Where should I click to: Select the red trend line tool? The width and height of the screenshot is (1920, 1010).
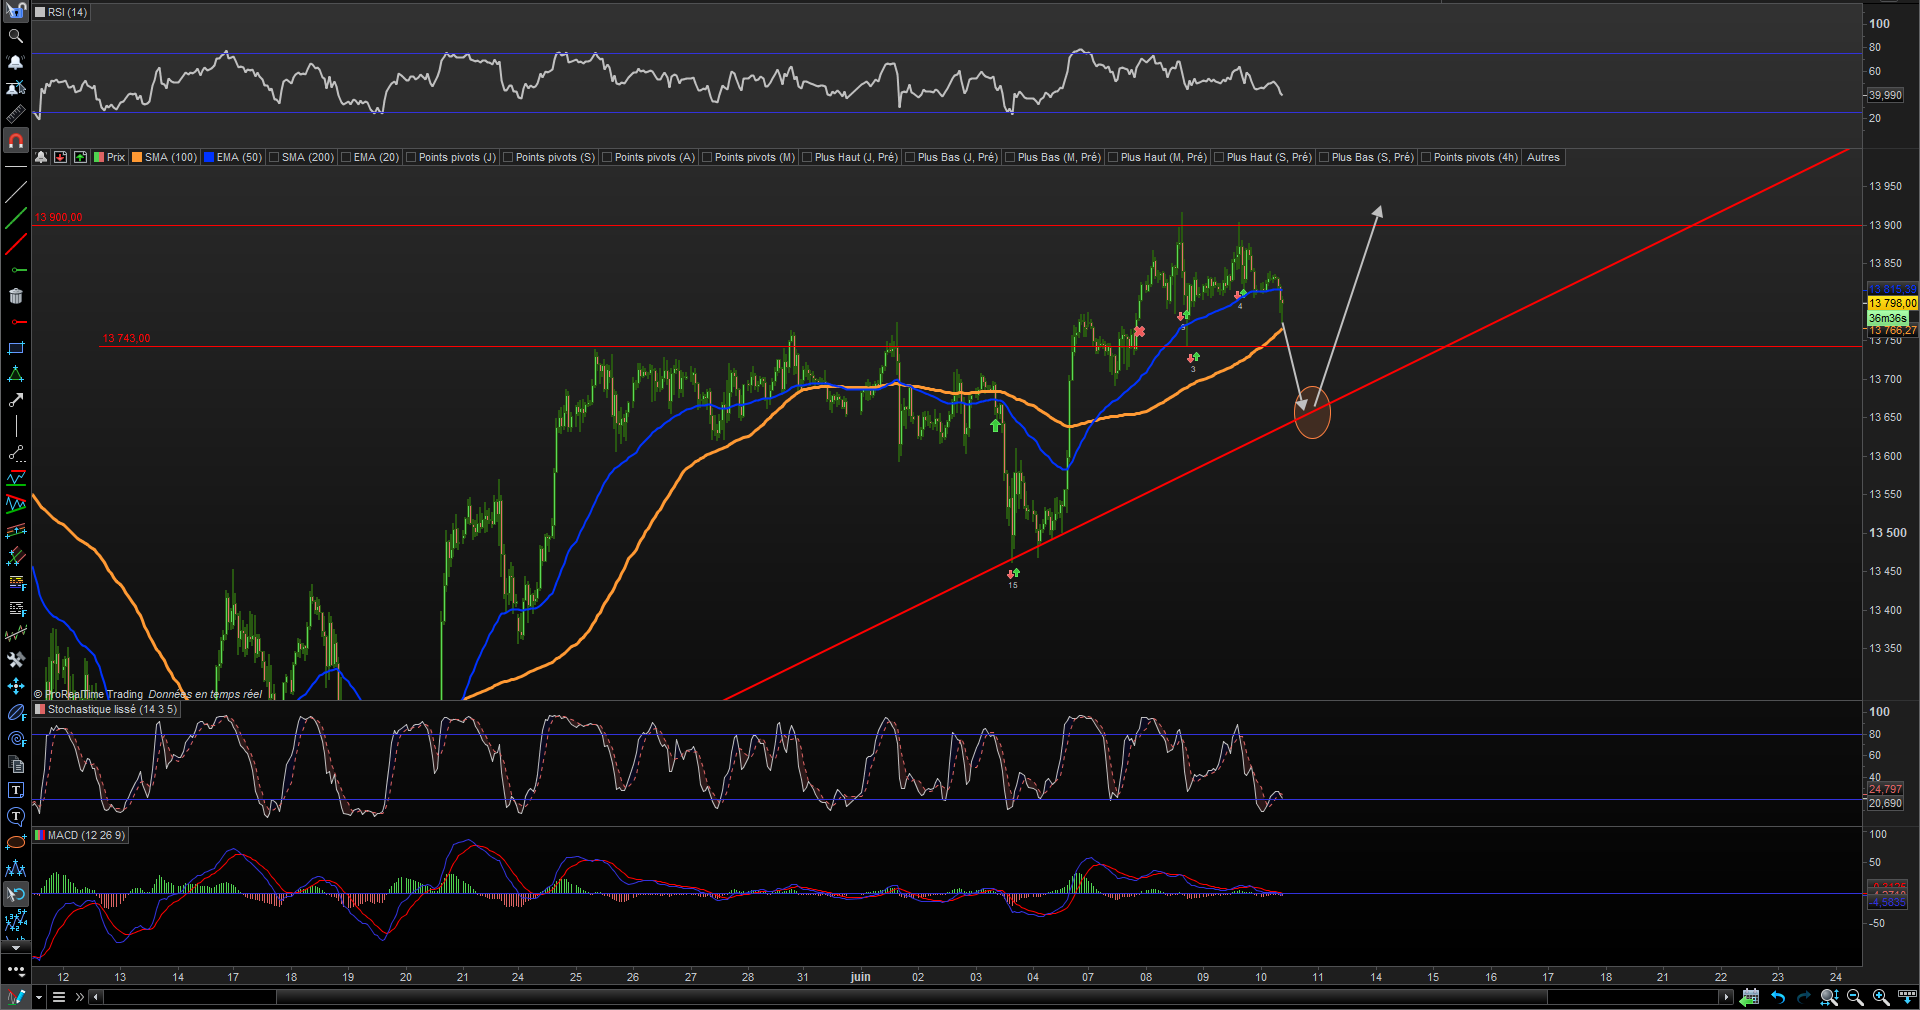[x=16, y=244]
